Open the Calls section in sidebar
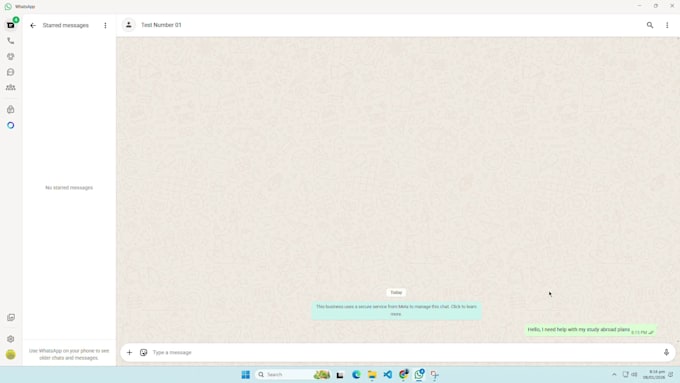This screenshot has width=680, height=383. (10, 41)
